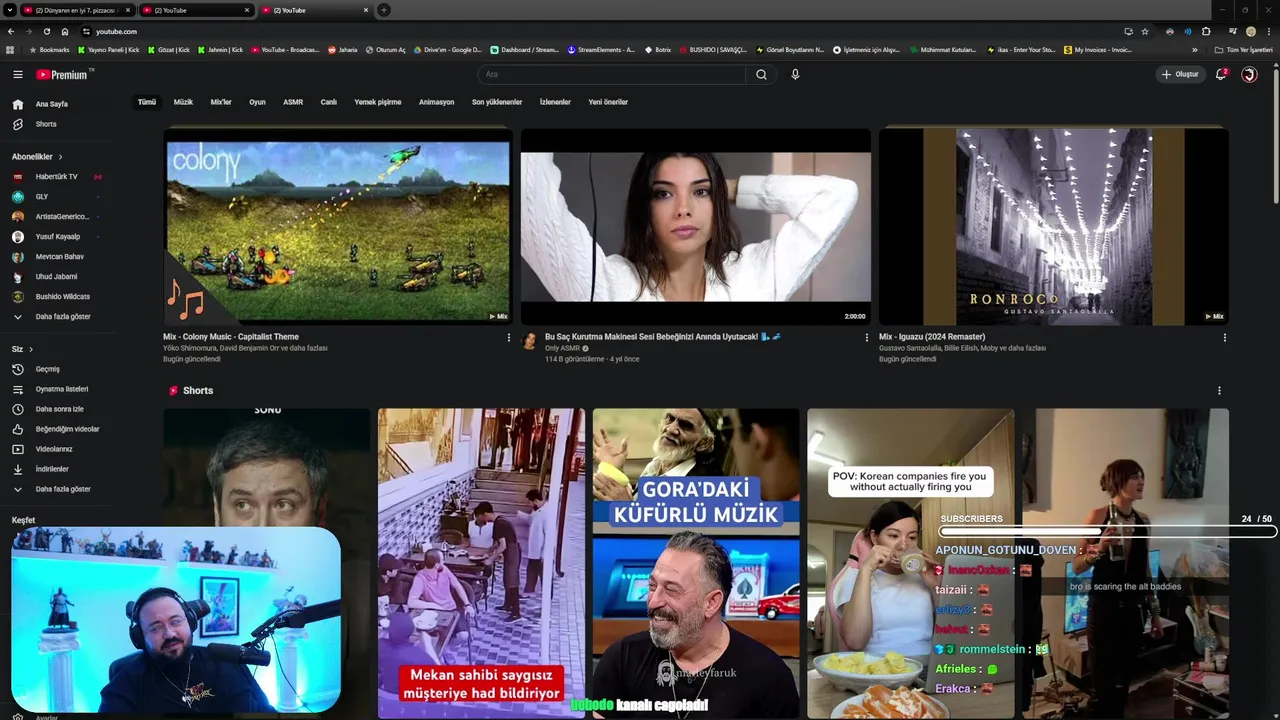Open the Only ASMR channel link
This screenshot has width=1280, height=720.
click(x=562, y=348)
